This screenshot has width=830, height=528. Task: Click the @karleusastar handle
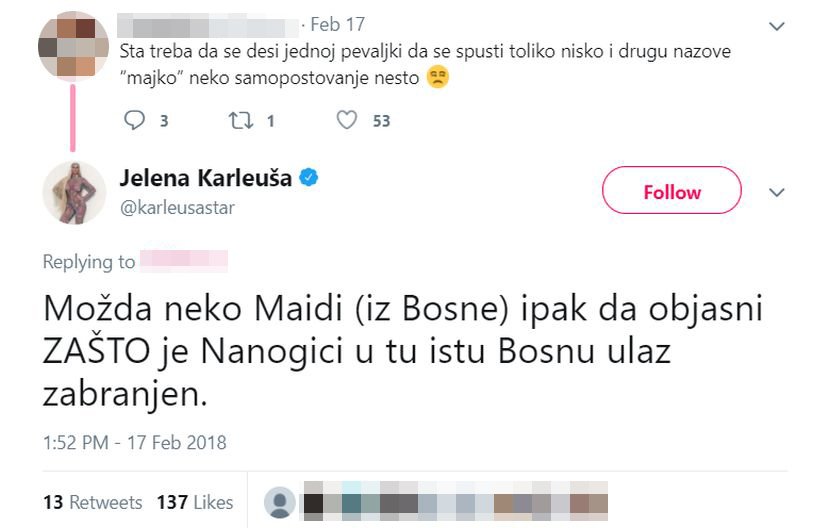coord(177,207)
